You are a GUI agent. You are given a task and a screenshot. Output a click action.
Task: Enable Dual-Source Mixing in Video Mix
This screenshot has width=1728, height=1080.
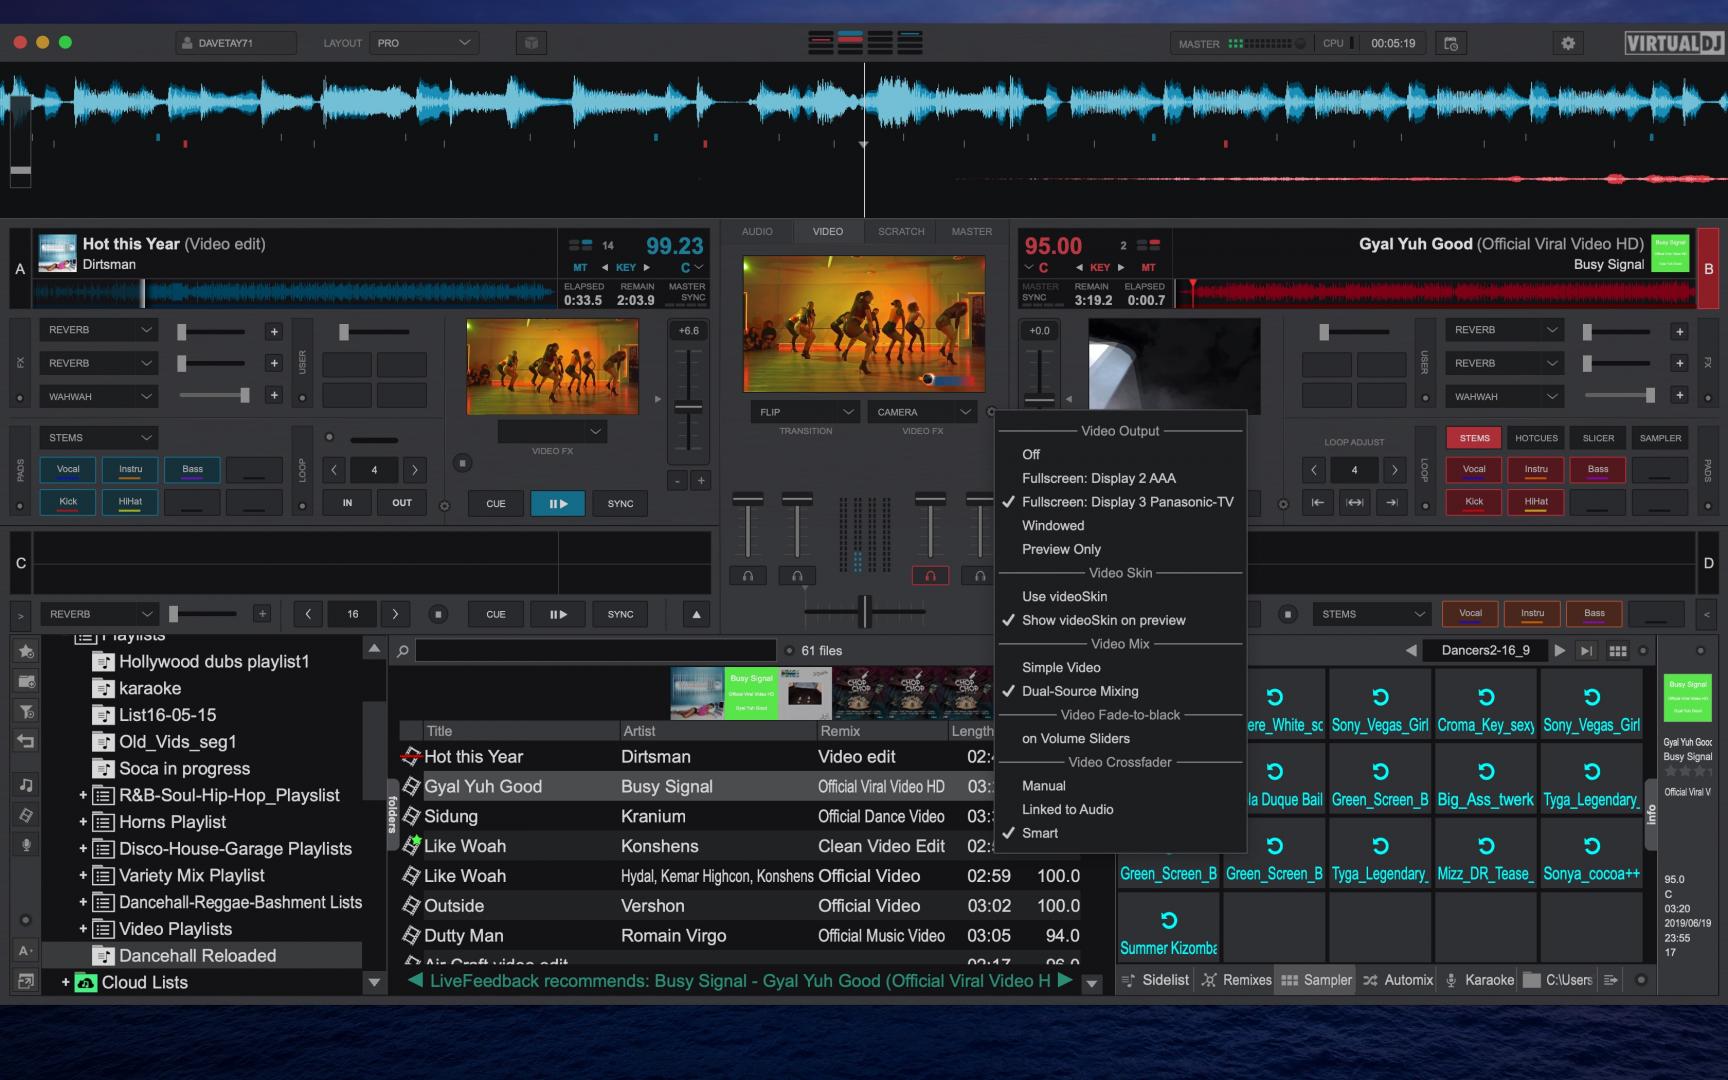pyautogui.click(x=1079, y=691)
